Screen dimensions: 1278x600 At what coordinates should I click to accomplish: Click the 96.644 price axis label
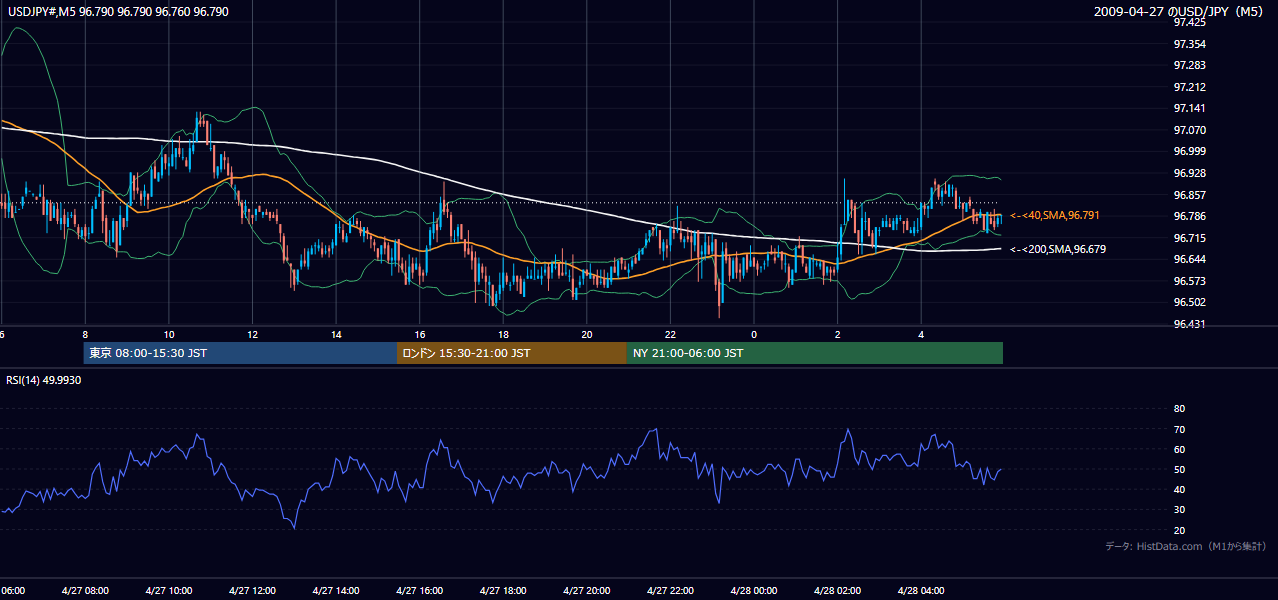pyautogui.click(x=1191, y=259)
